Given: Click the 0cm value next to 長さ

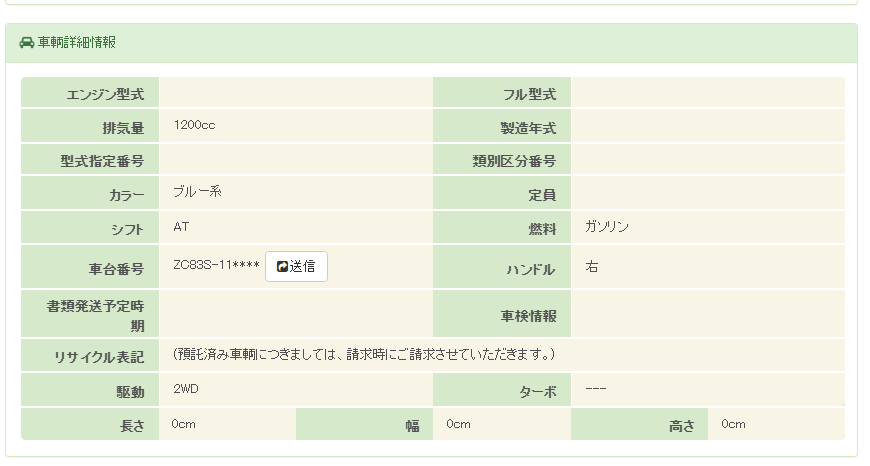Looking at the screenshot, I should click(183, 424).
